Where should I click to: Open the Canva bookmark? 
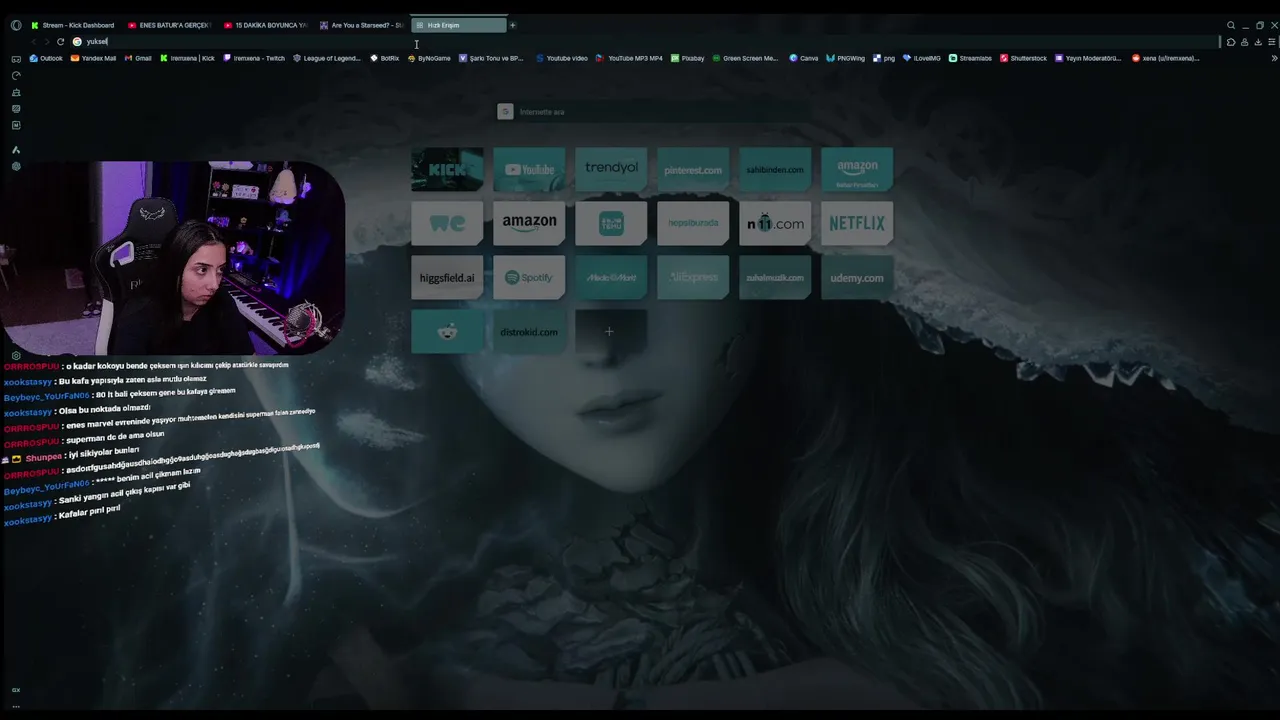(x=804, y=58)
